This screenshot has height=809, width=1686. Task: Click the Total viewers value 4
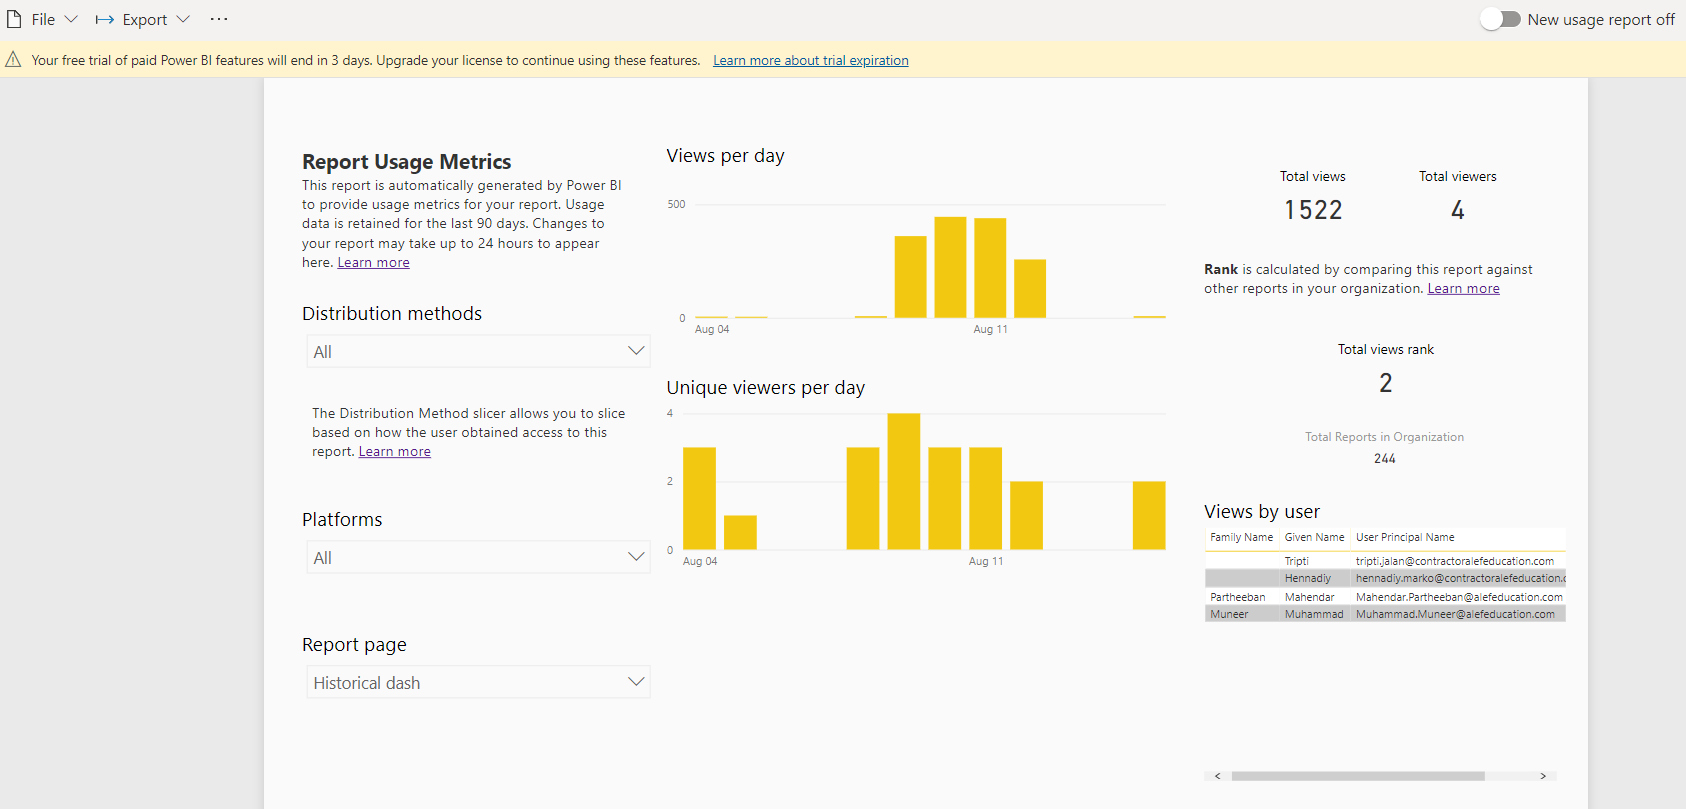coord(1458,210)
